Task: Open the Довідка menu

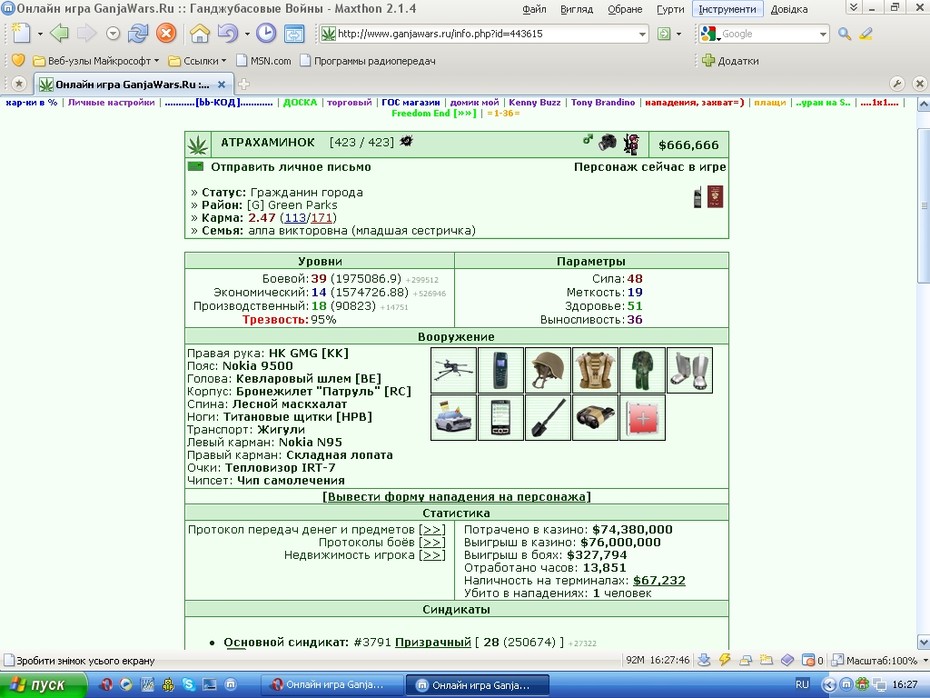Action: (x=789, y=9)
